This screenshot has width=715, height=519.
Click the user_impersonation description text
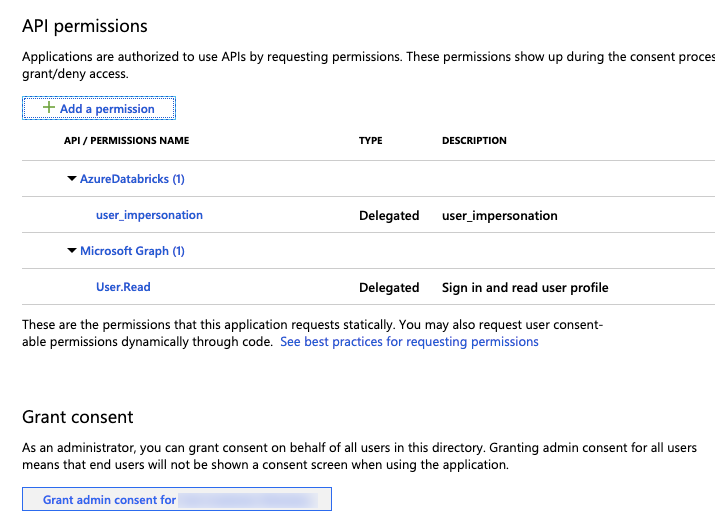pos(500,216)
